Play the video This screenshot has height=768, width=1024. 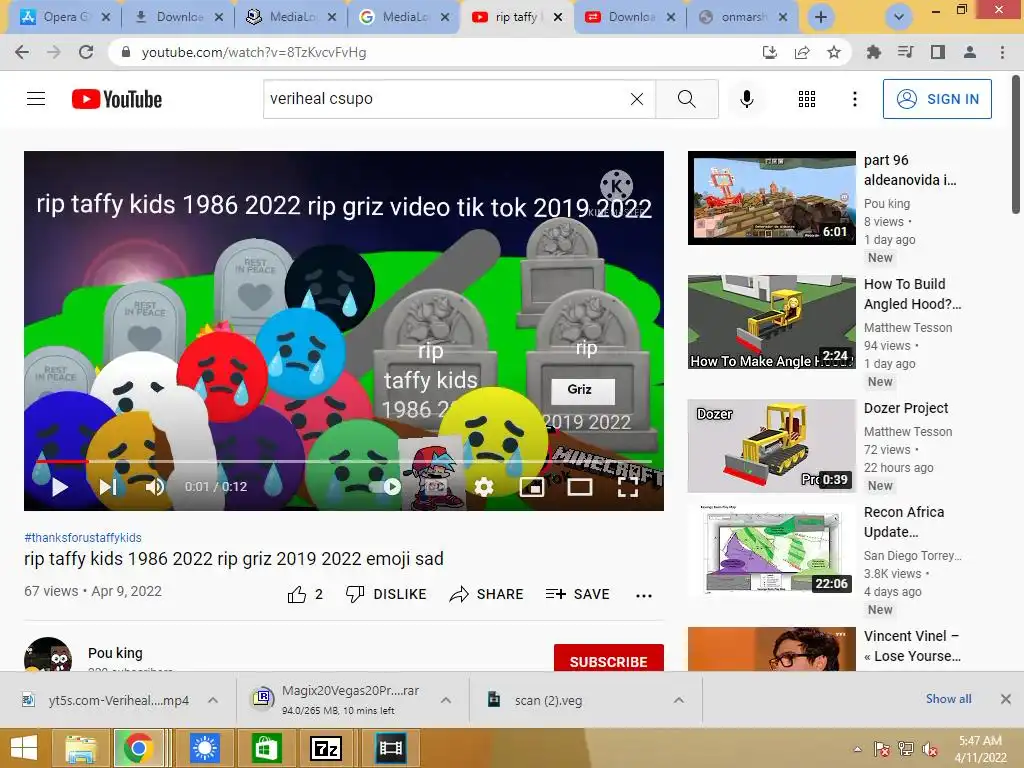coord(59,487)
